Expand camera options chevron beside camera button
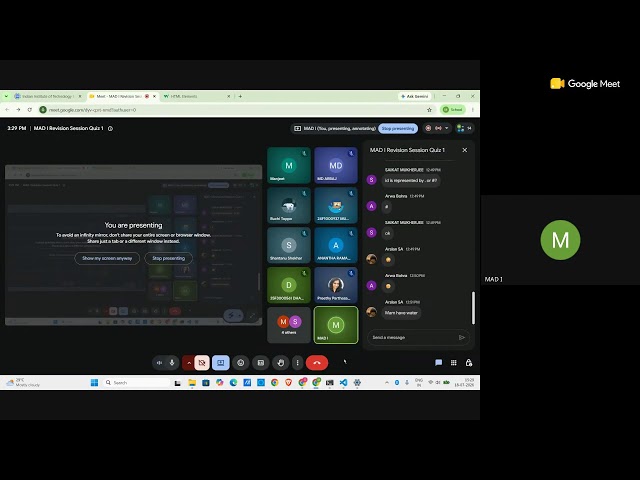This screenshot has width=640, height=480. coord(189,362)
